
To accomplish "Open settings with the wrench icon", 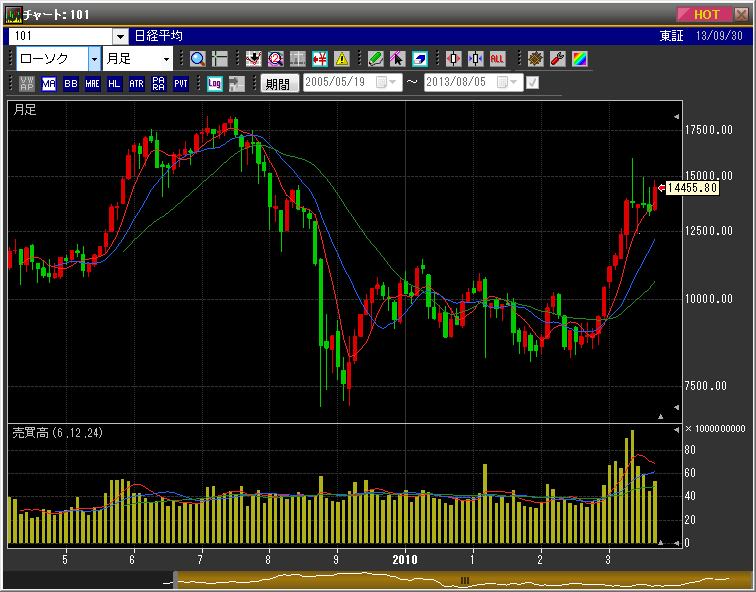I will click(558, 59).
